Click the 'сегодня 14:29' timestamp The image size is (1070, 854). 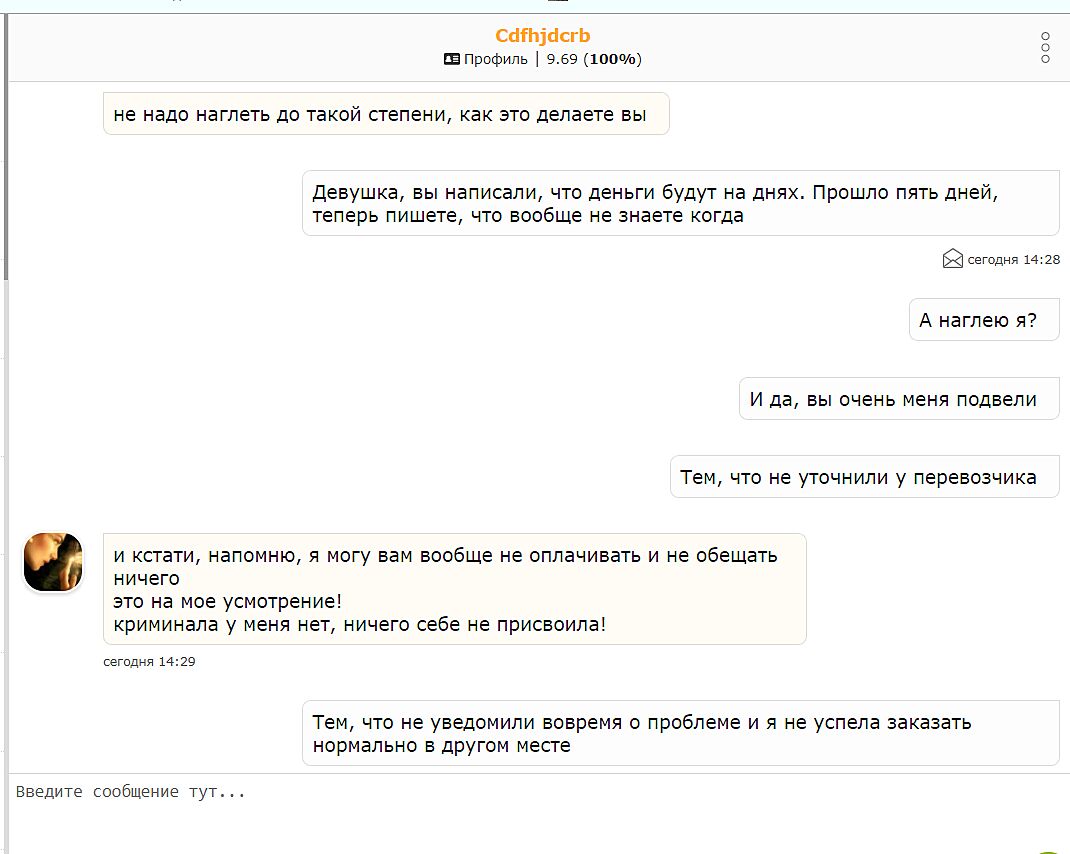pos(149,661)
